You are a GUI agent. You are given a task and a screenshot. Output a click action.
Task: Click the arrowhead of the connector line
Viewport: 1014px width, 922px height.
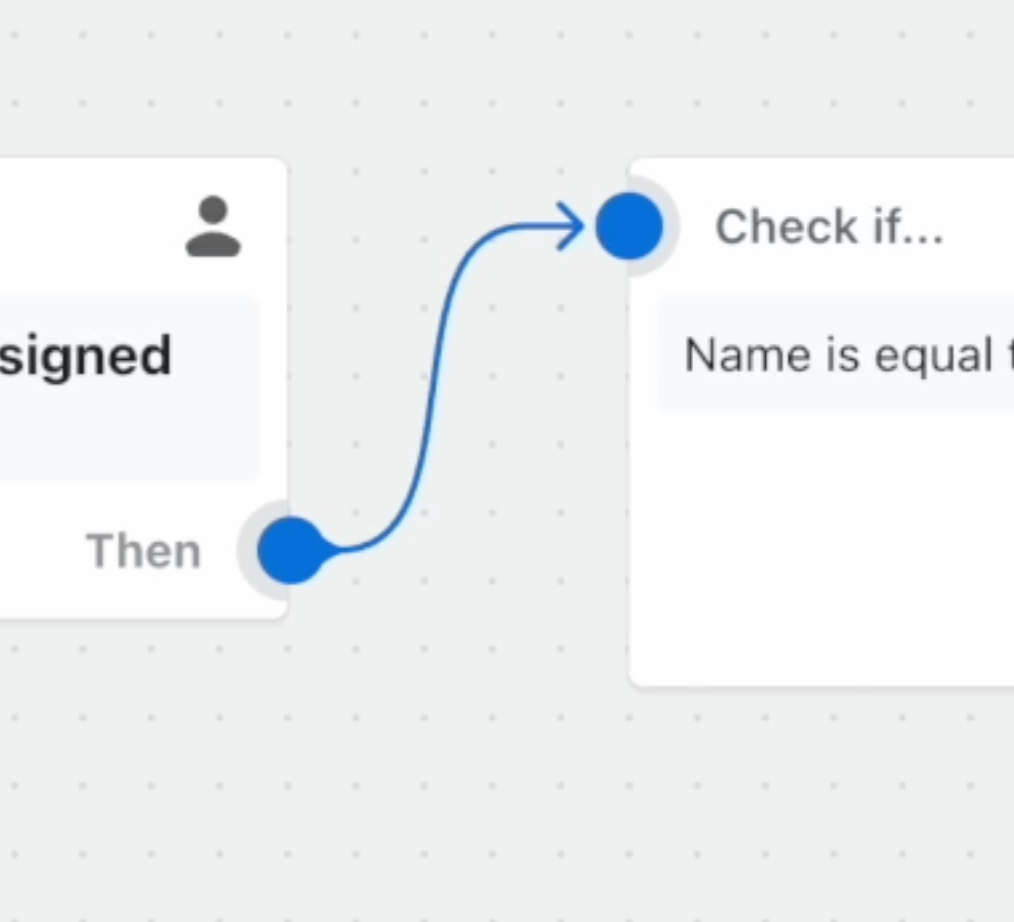coord(570,226)
